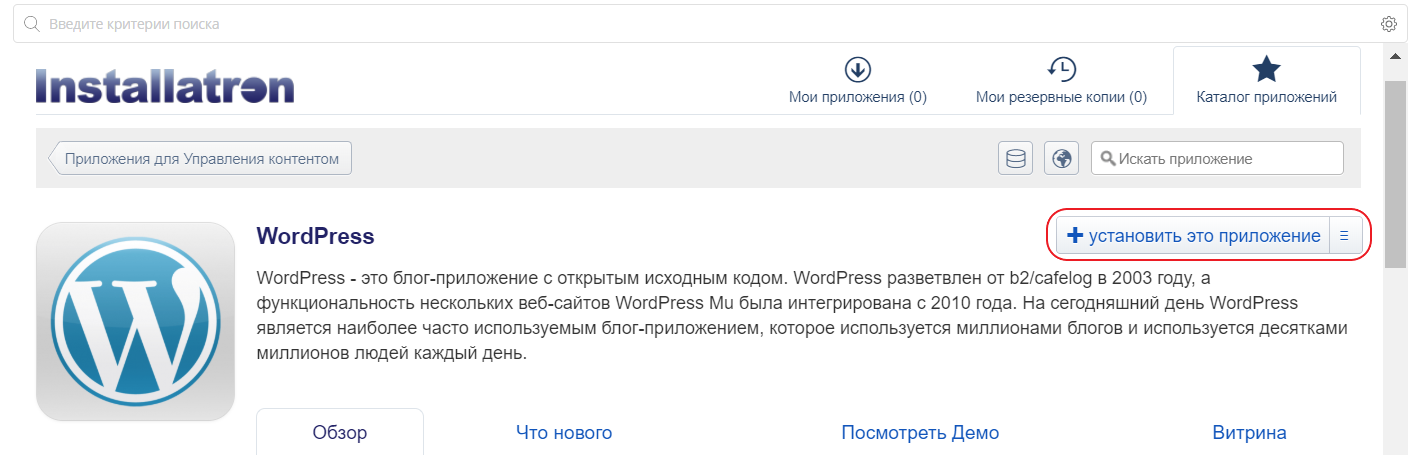The height and width of the screenshot is (455, 1419).
Task: Go back to "Приложения для Управления контентом"
Action: coord(201,158)
